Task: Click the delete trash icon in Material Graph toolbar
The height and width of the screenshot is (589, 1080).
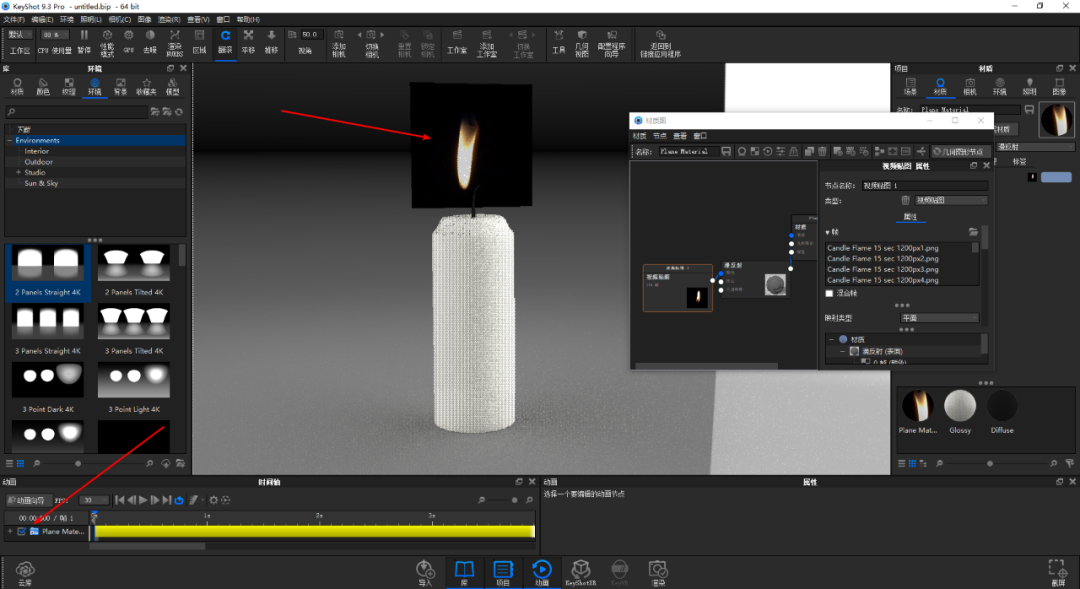Action: (822, 152)
